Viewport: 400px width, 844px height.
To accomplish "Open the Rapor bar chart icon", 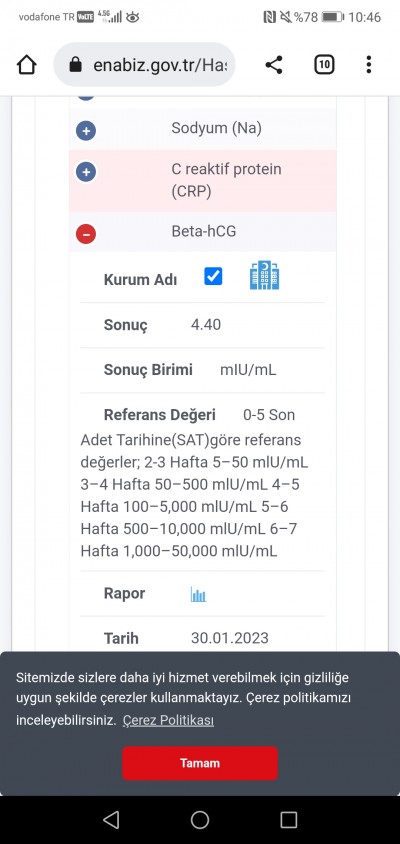I will coord(198,594).
